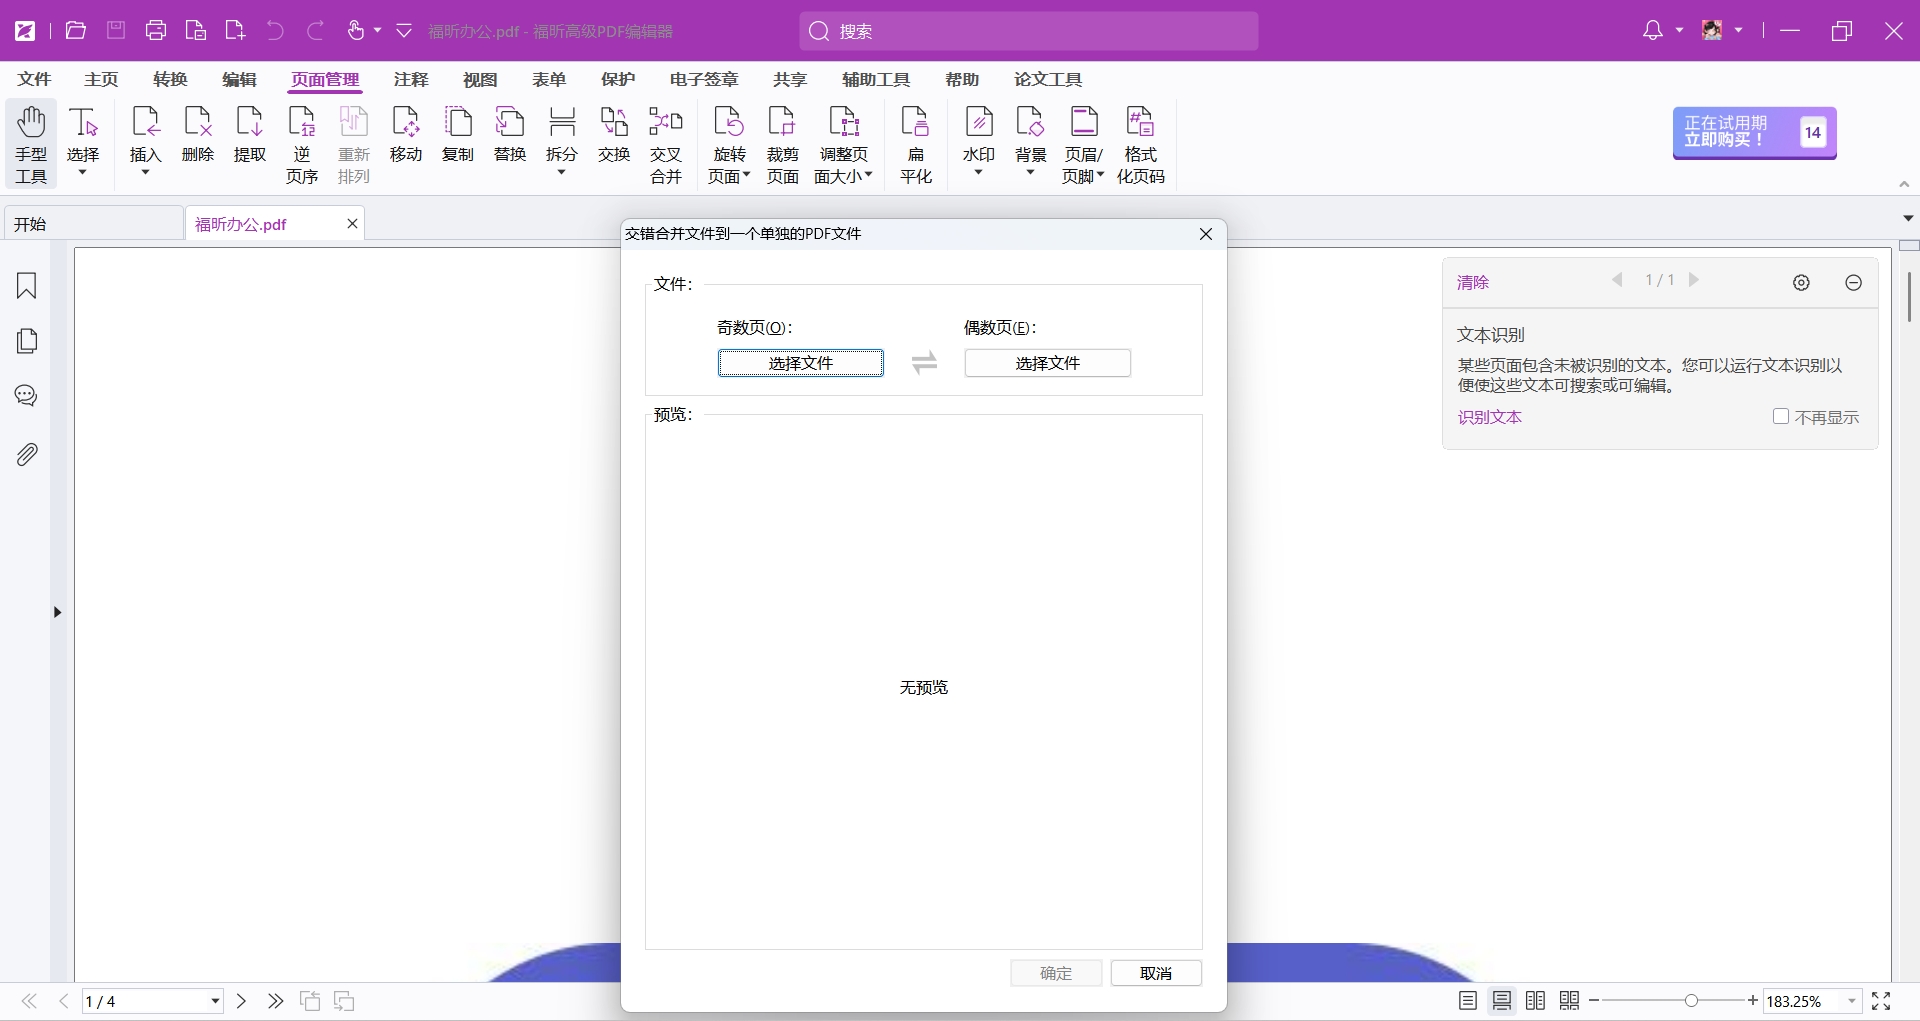
Task: Open the zoom percentage dropdown
Action: click(x=1851, y=1001)
